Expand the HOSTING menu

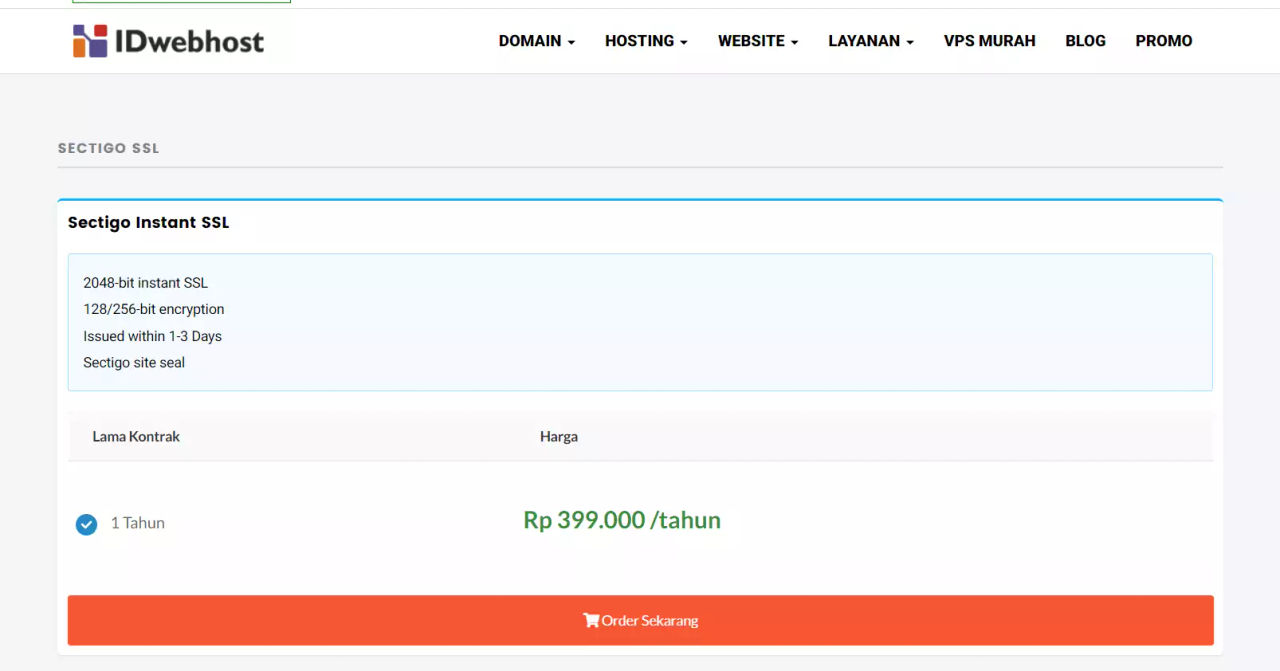(x=646, y=41)
